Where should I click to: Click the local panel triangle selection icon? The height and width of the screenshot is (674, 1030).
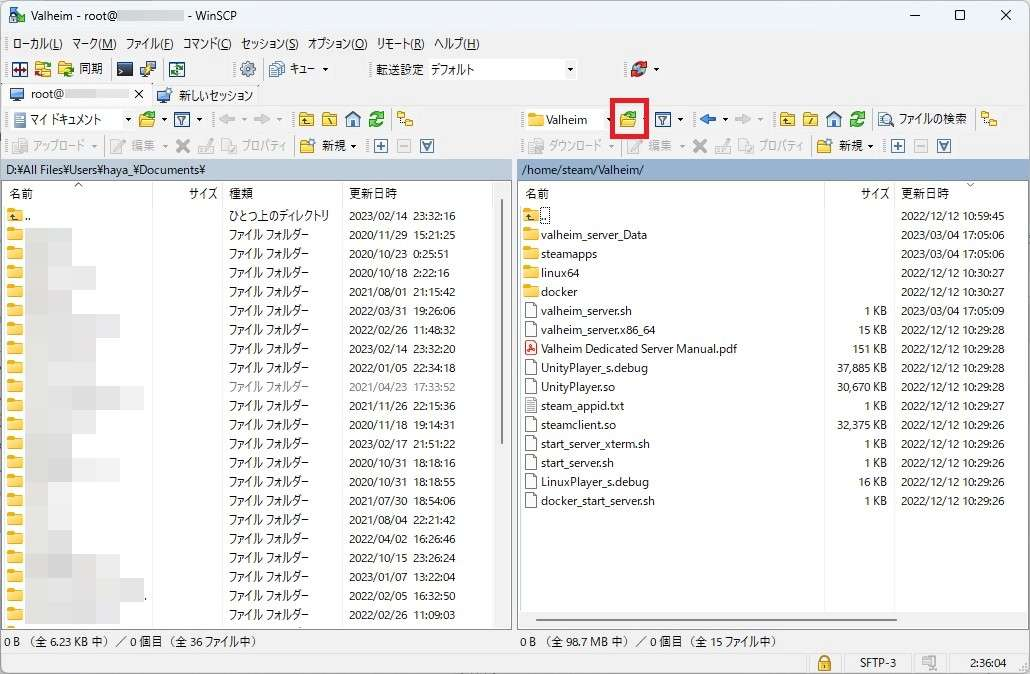pyautogui.click(x=427, y=146)
